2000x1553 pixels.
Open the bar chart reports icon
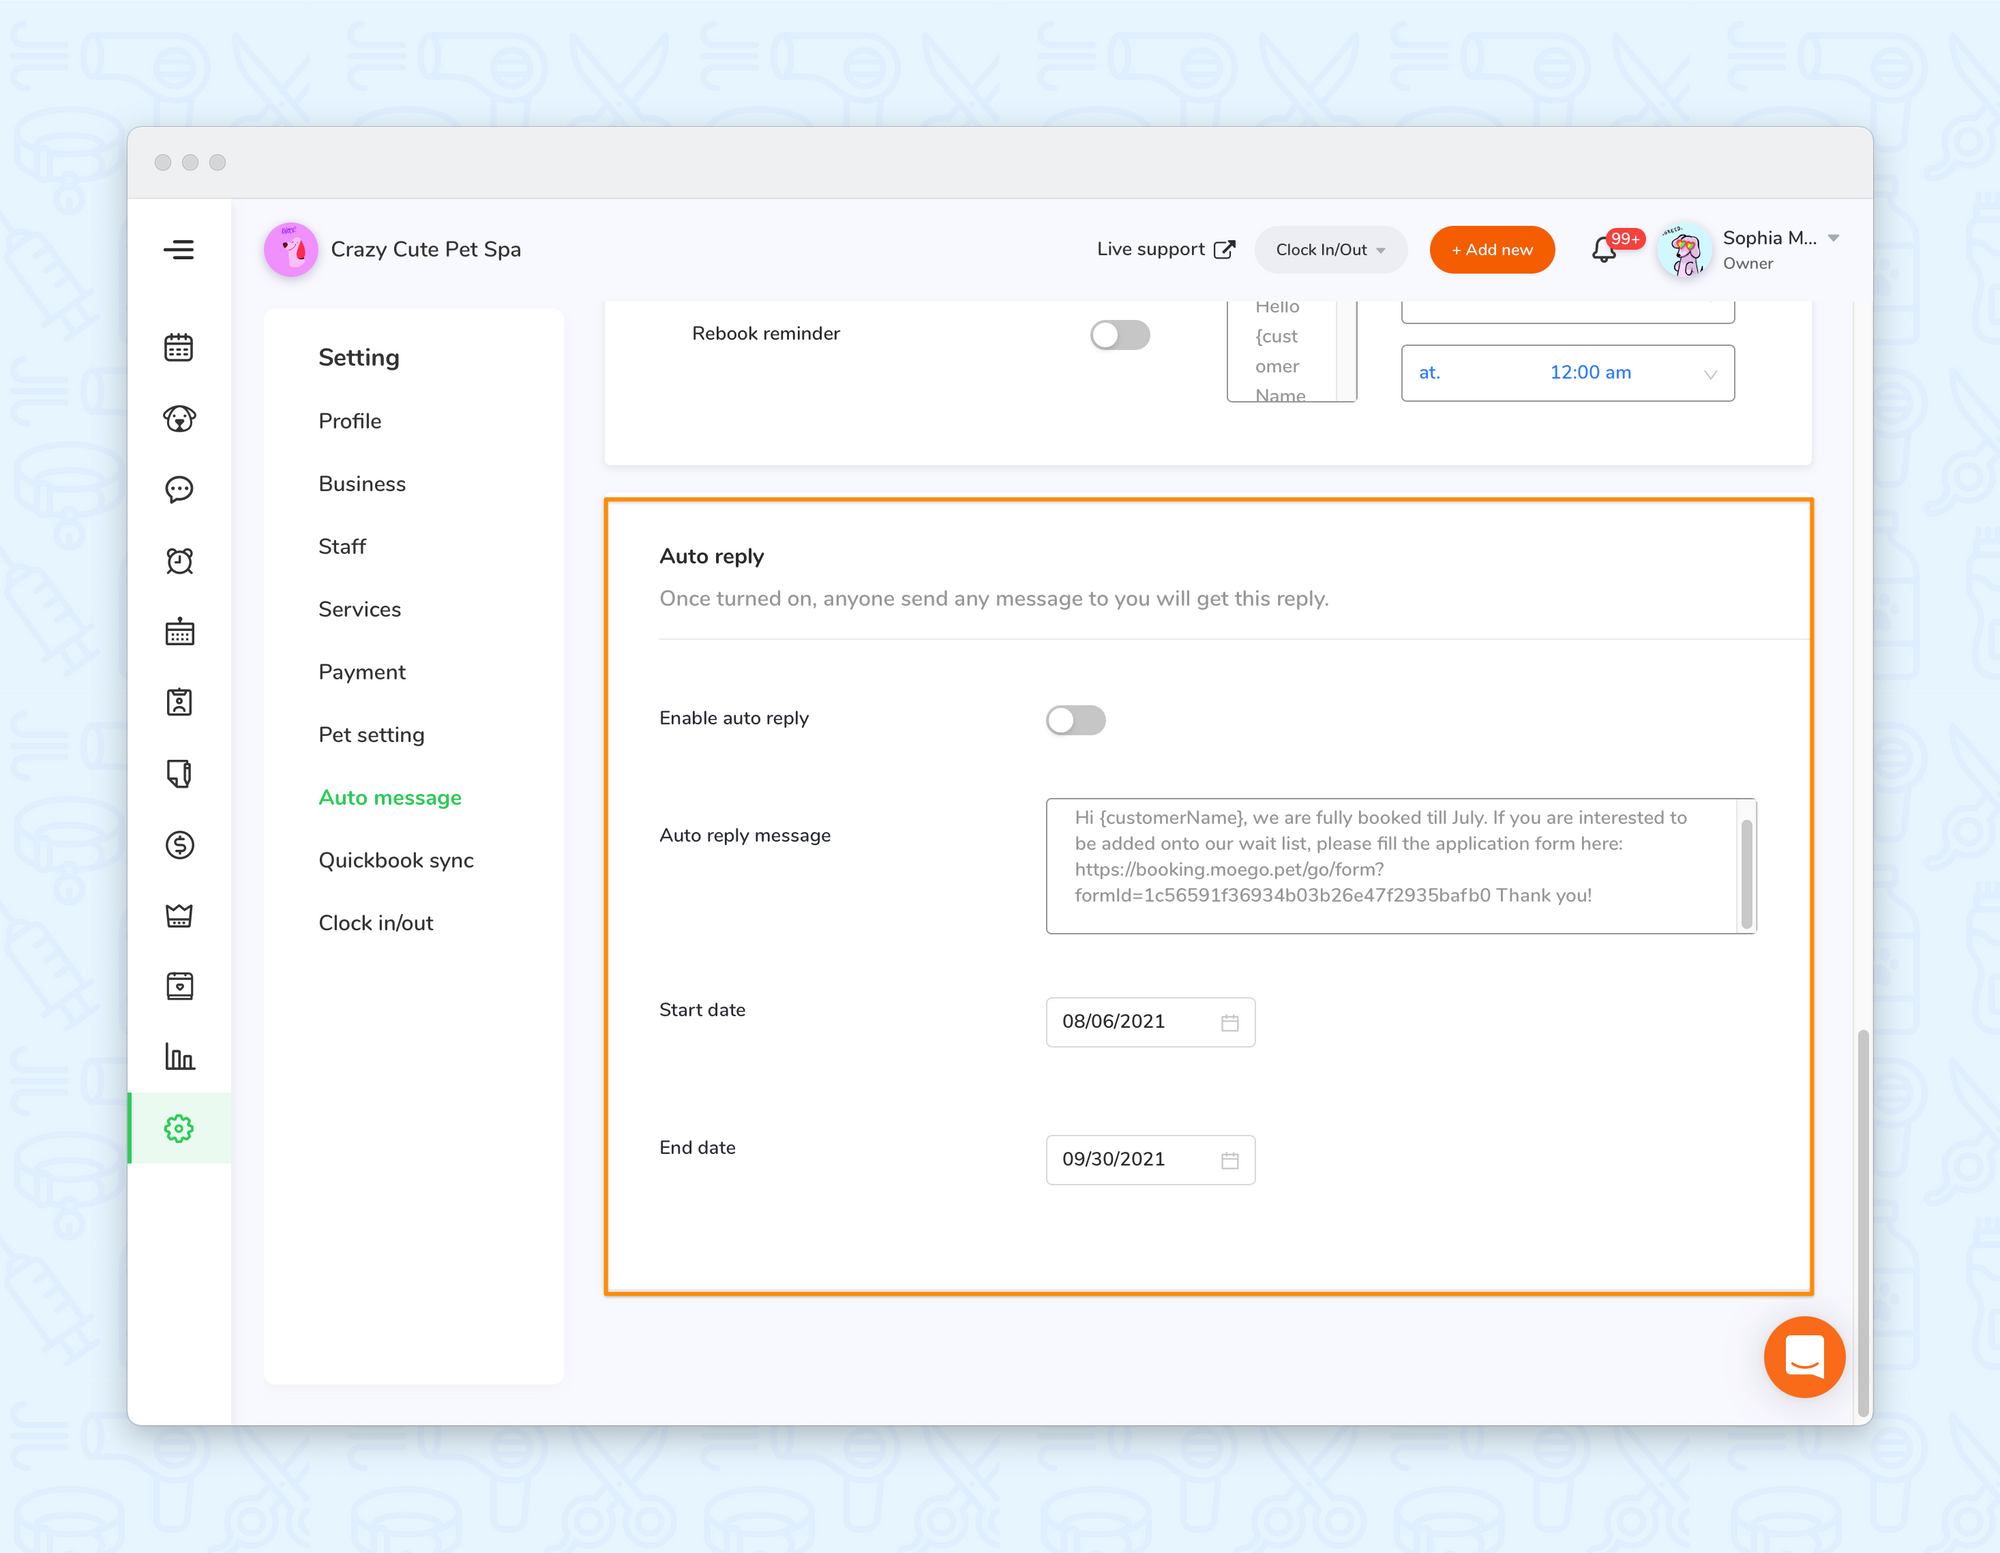(179, 1057)
